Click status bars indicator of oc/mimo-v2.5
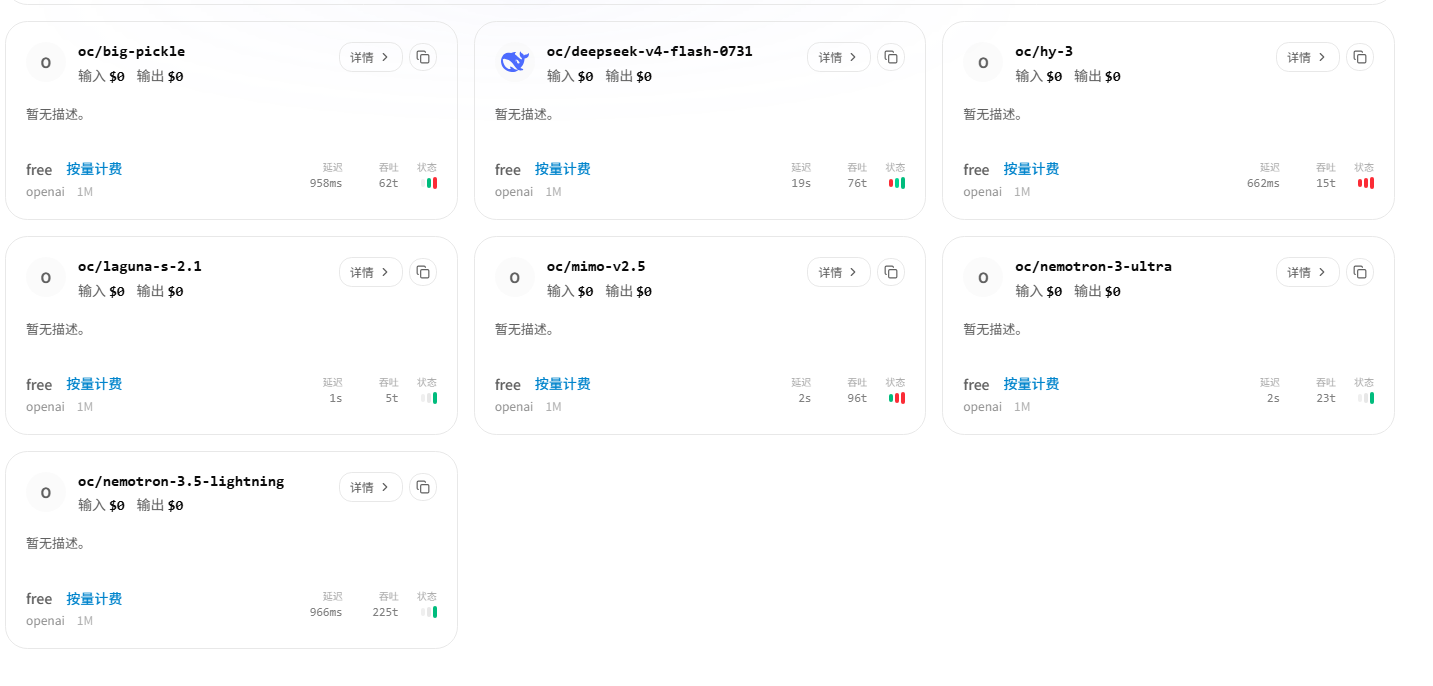Screen dimensions: 1433x686 click(897, 398)
